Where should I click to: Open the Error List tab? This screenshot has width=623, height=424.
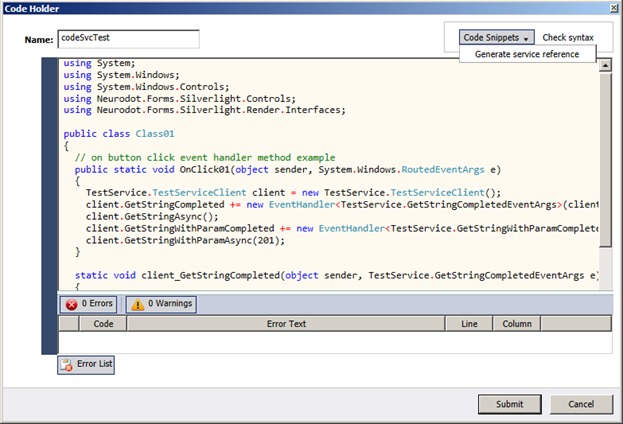click(86, 365)
